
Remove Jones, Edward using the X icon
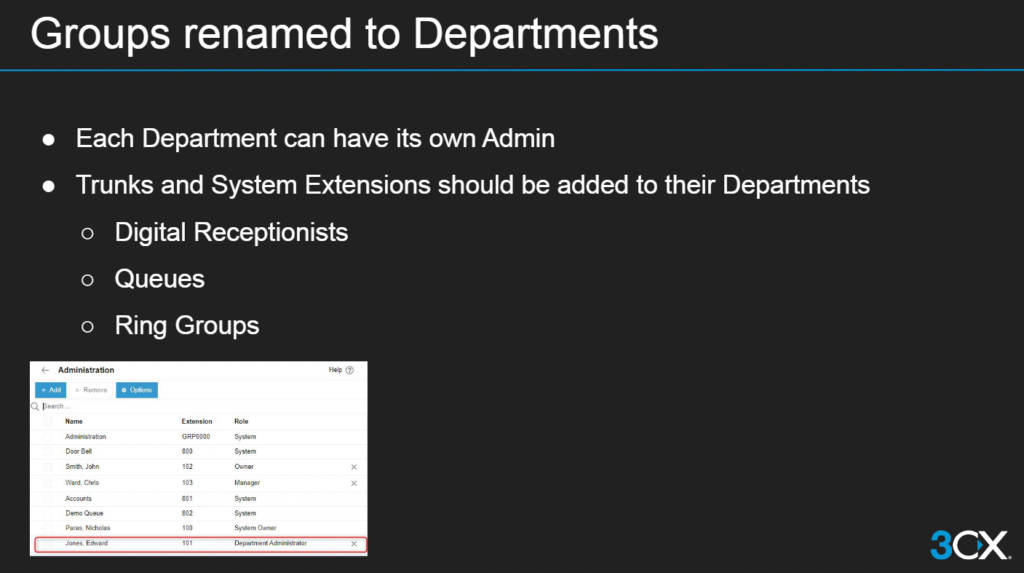pyautogui.click(x=354, y=544)
